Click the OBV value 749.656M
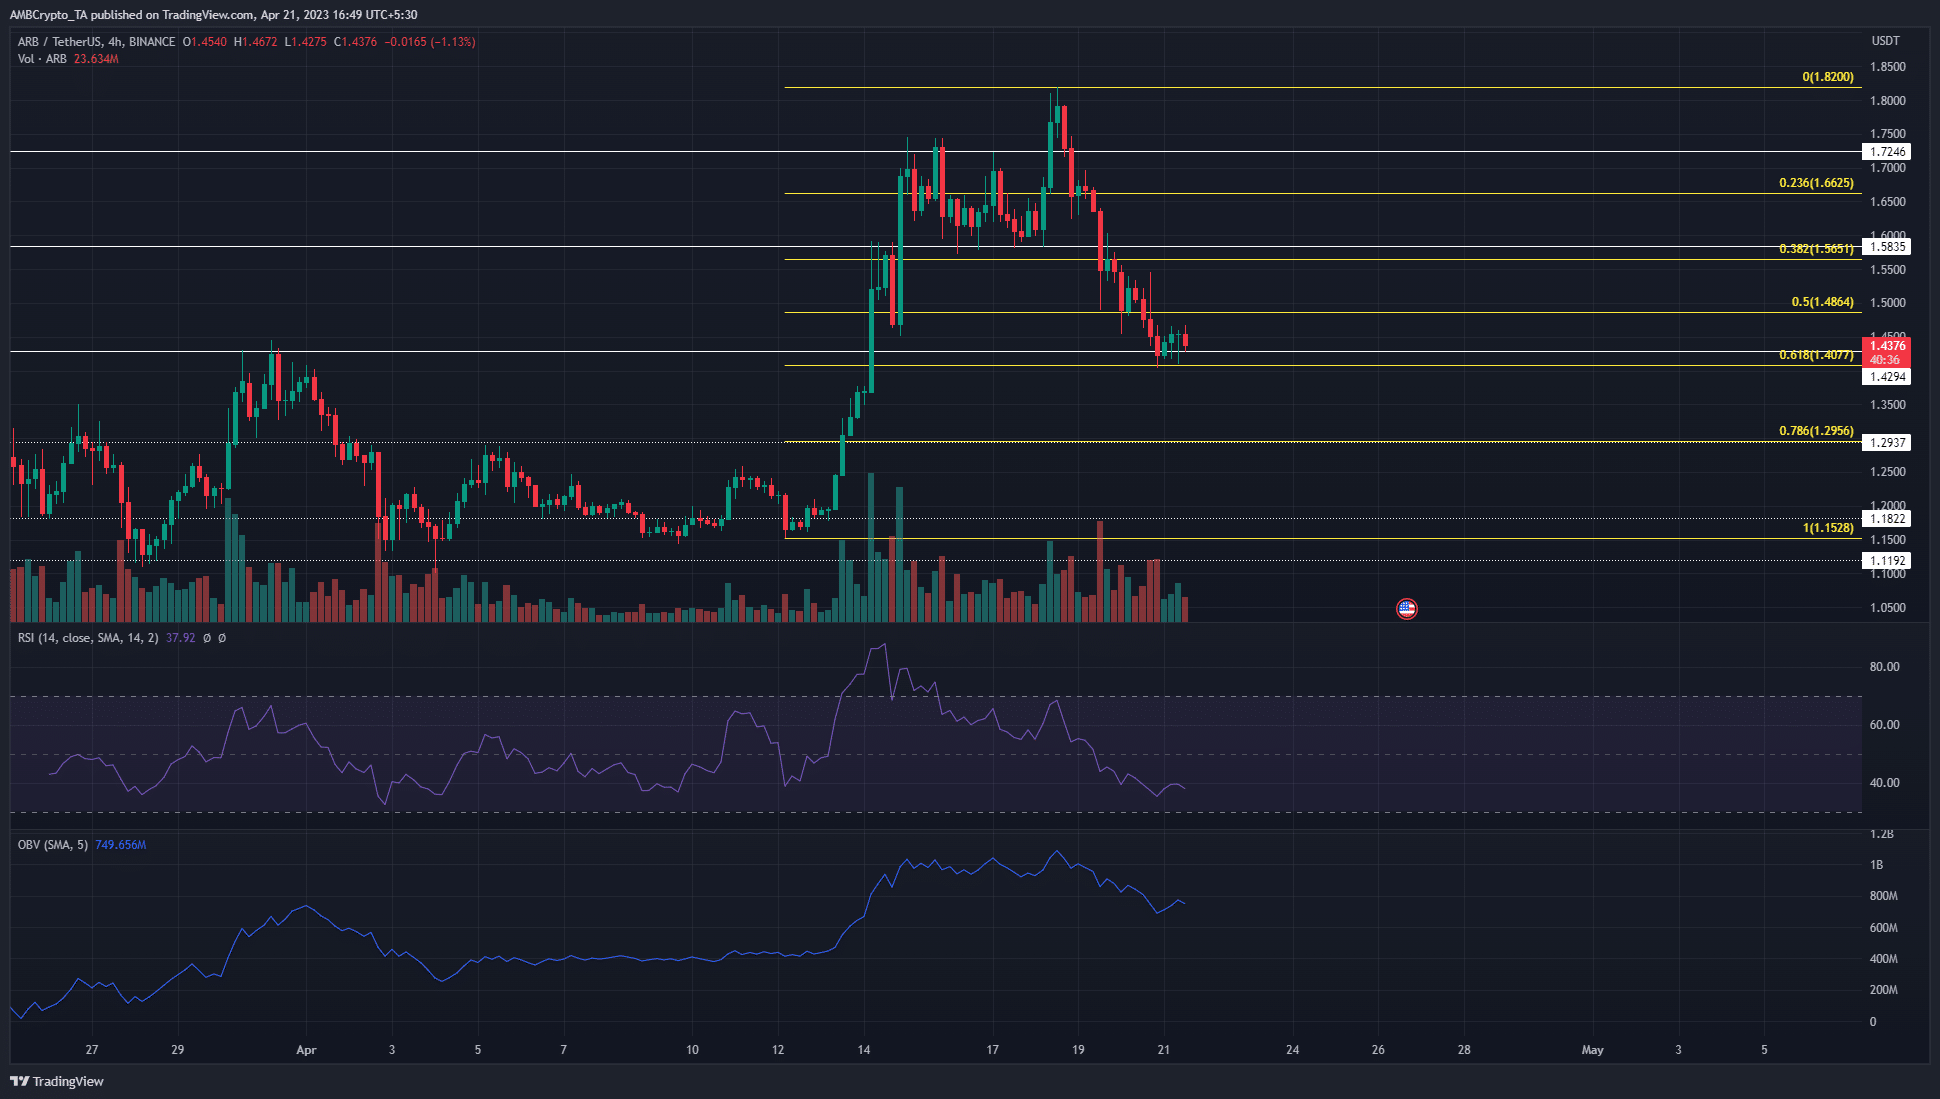1940x1099 pixels. (x=121, y=845)
